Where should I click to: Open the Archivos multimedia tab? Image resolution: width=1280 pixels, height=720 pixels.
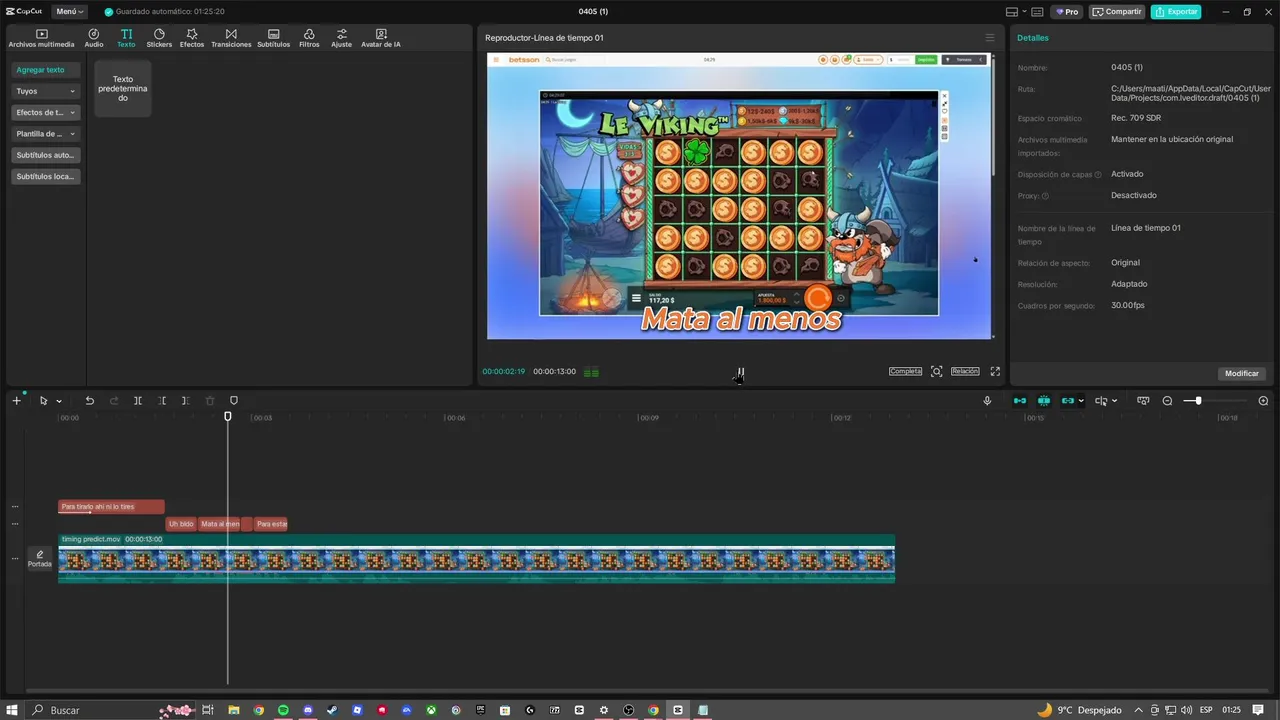pyautogui.click(x=41, y=38)
